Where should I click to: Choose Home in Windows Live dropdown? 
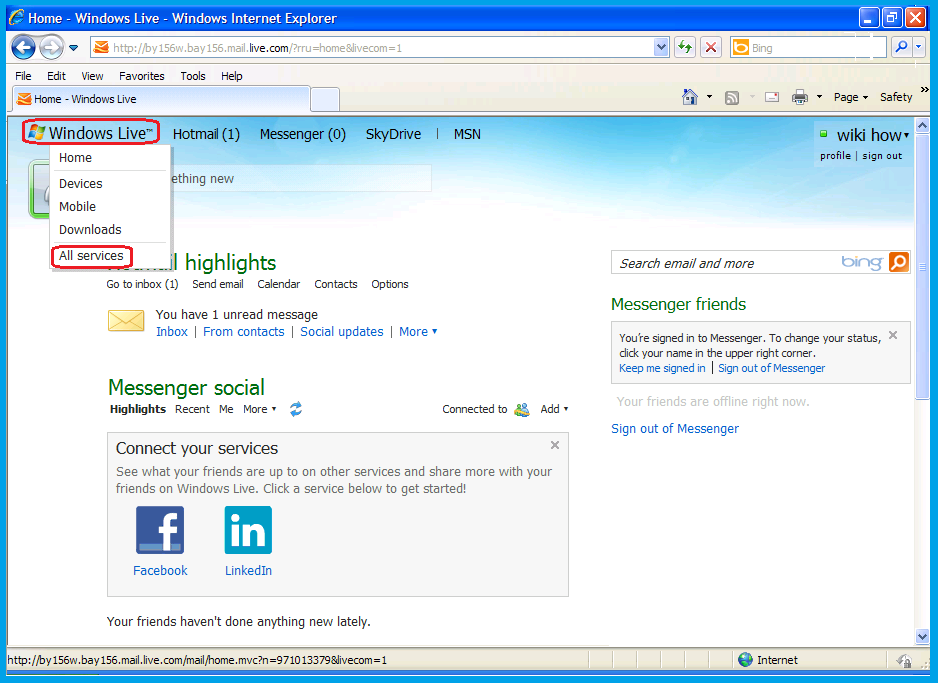pyautogui.click(x=75, y=158)
